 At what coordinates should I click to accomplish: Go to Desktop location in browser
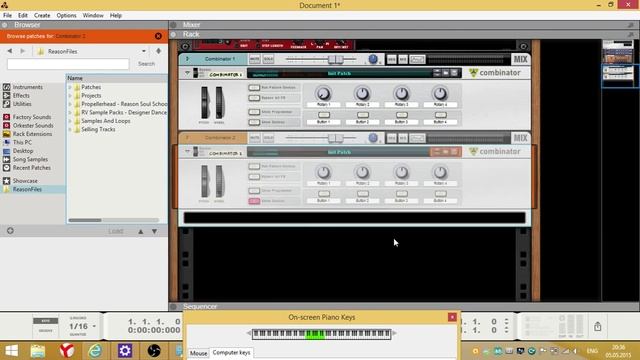pyautogui.click(x=23, y=151)
